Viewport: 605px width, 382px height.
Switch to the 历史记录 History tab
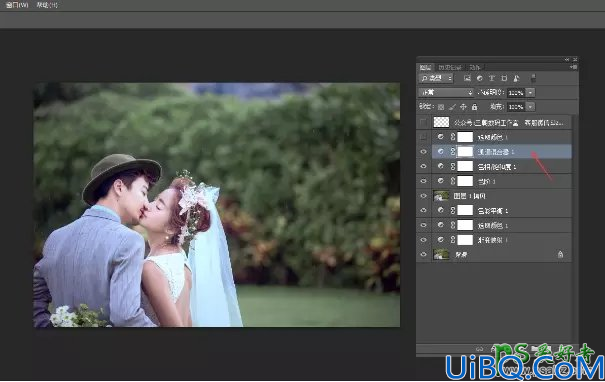pyautogui.click(x=450, y=68)
